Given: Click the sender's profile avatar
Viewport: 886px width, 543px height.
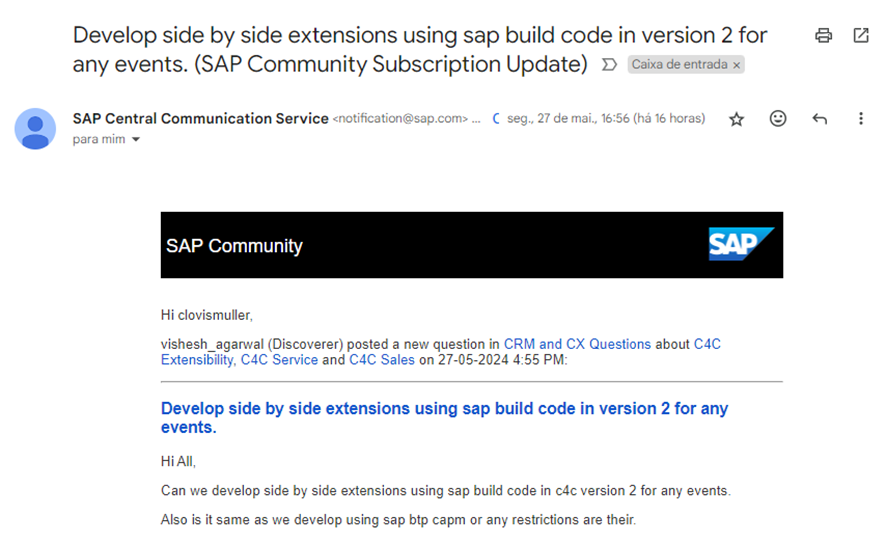Looking at the screenshot, I should (x=35, y=129).
